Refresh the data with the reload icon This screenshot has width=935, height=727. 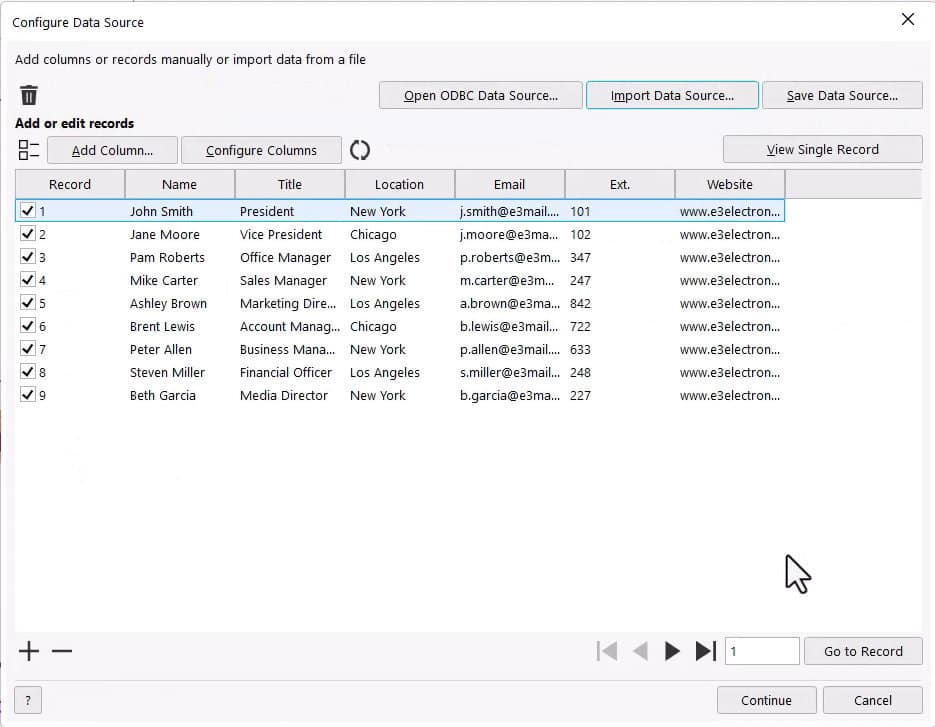coord(360,149)
